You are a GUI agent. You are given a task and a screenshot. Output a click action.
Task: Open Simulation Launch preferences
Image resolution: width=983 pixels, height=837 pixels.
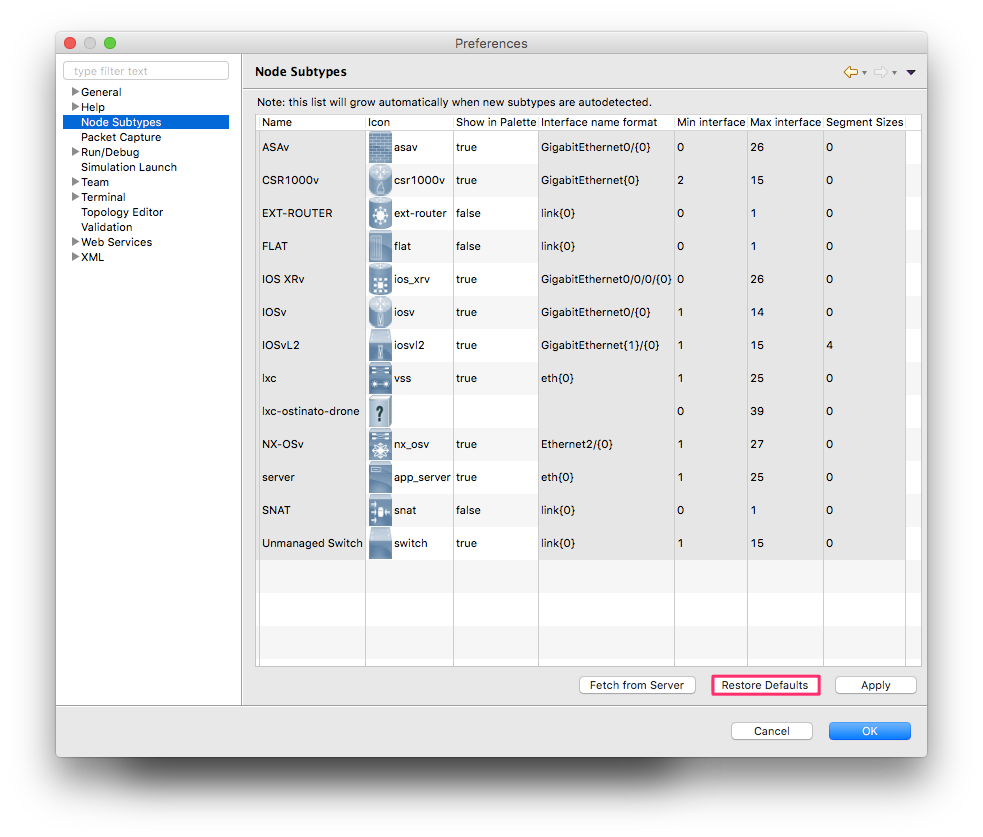tap(129, 167)
